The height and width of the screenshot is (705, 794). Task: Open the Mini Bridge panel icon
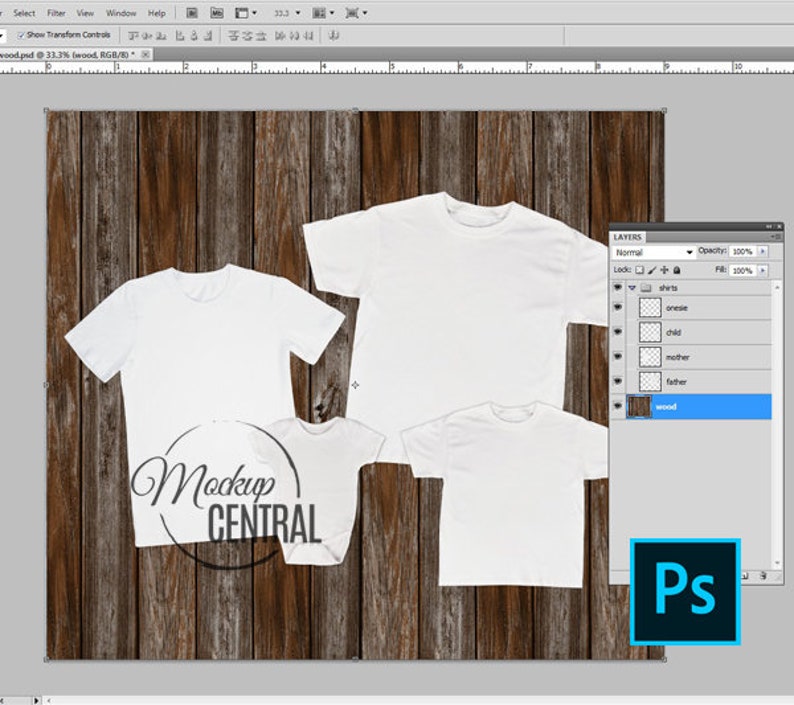pos(217,13)
